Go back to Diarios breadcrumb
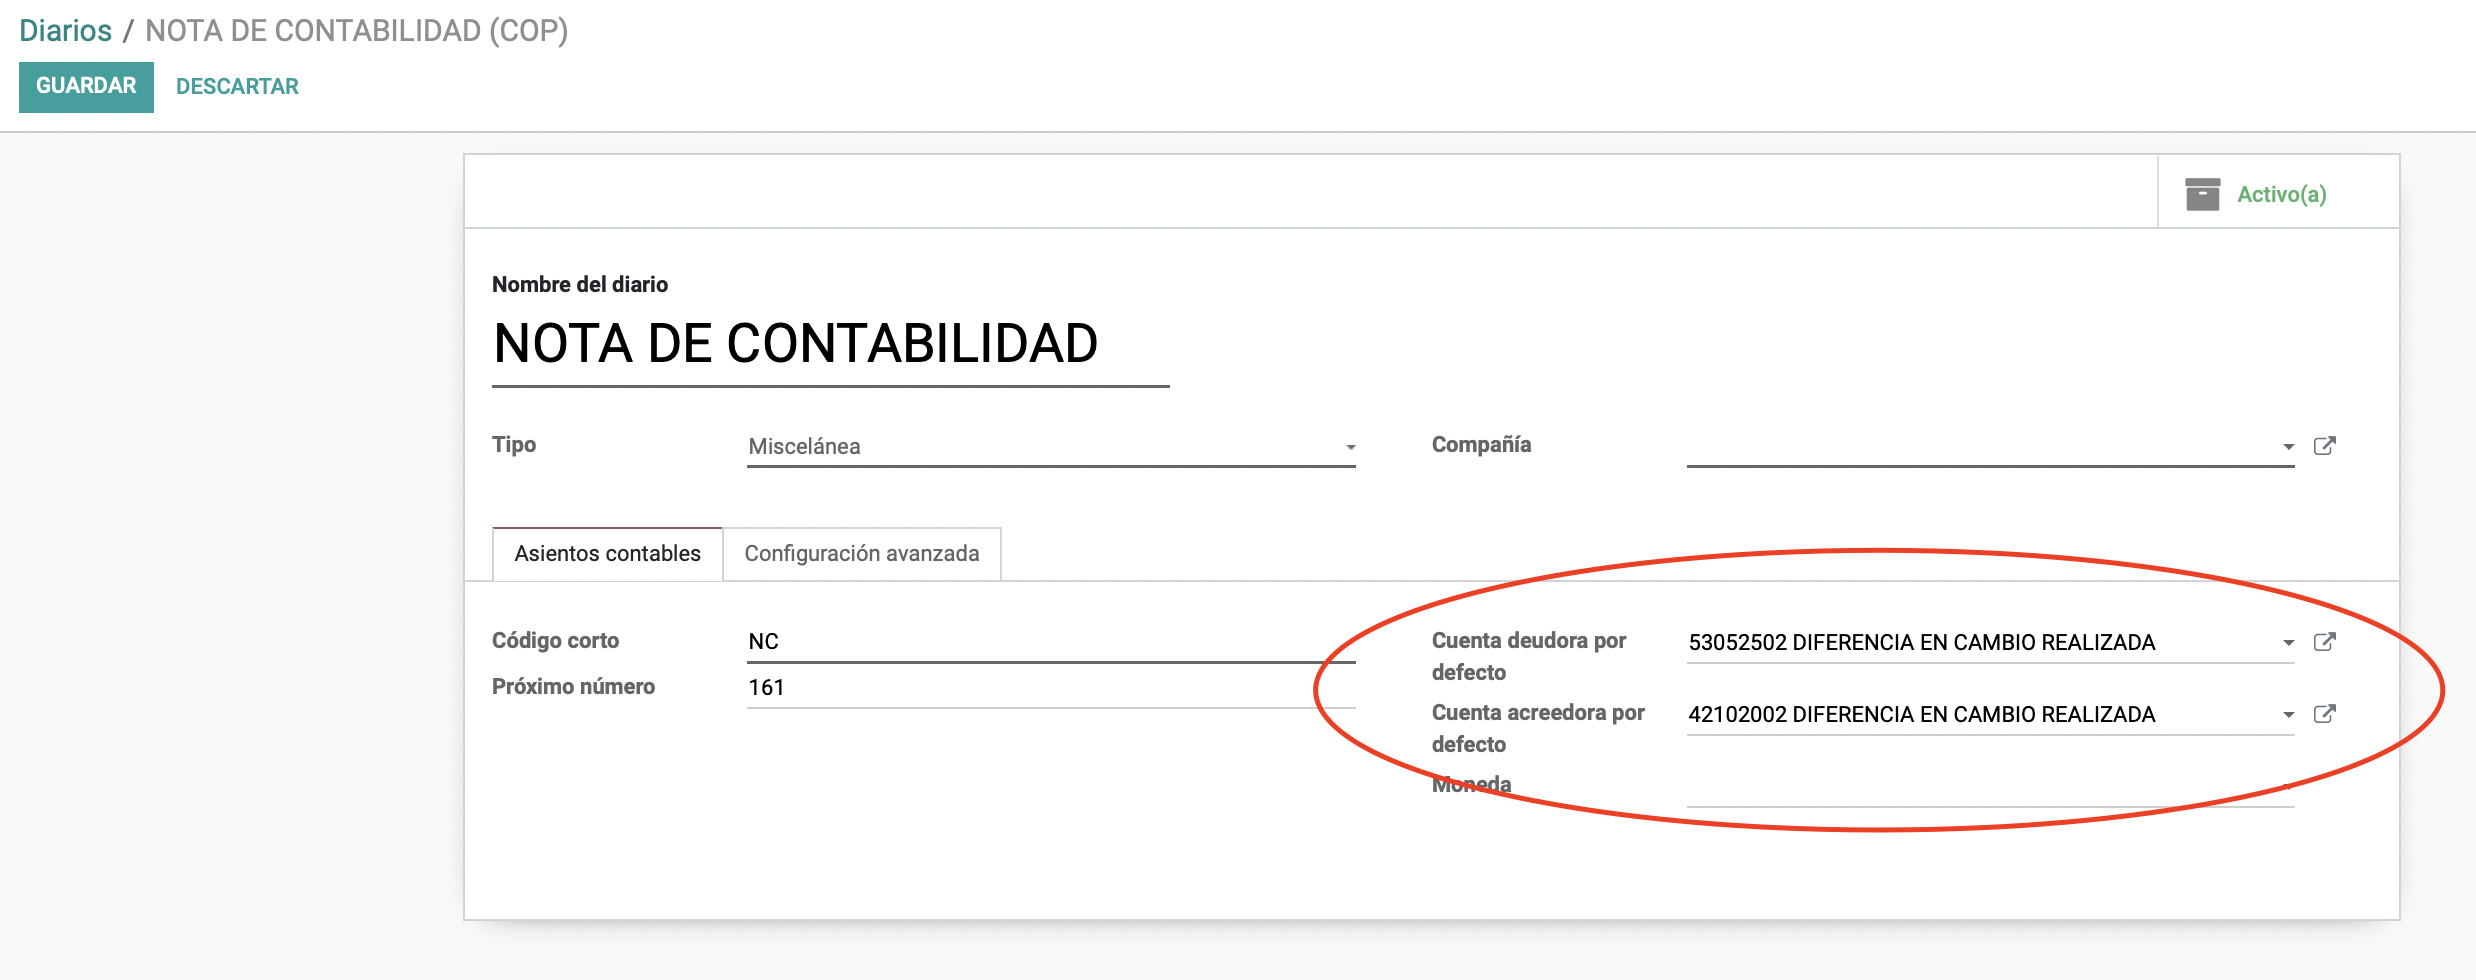 (x=66, y=31)
